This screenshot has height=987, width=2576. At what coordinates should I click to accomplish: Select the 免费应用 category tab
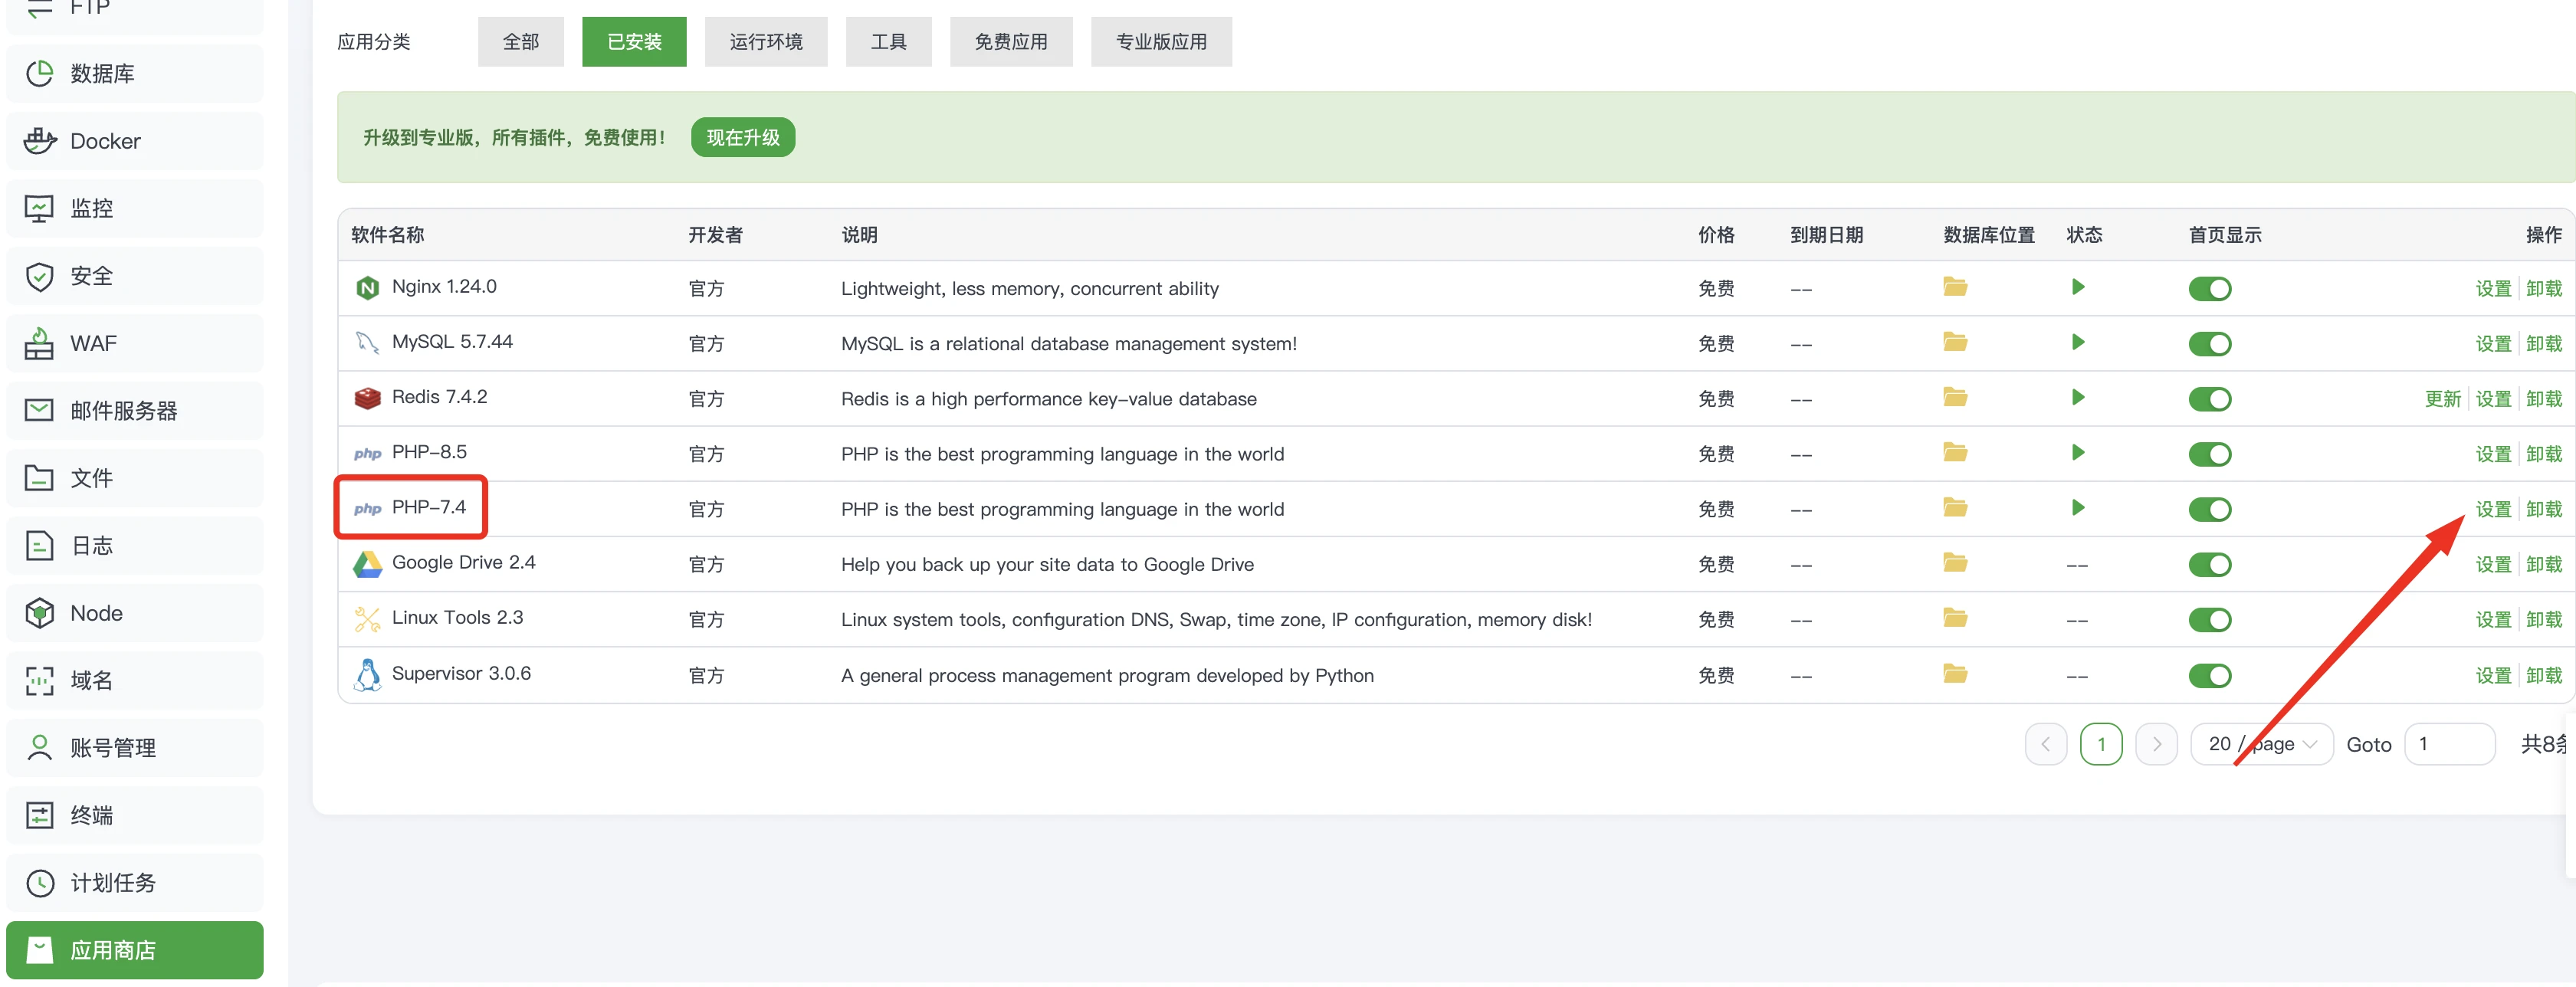[1010, 42]
